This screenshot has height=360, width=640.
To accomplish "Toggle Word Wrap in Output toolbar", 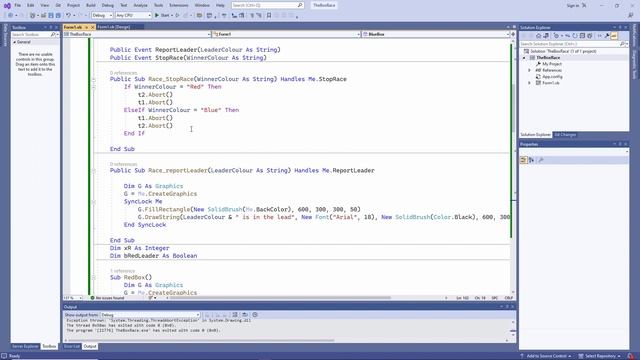I will (x=245, y=315).
